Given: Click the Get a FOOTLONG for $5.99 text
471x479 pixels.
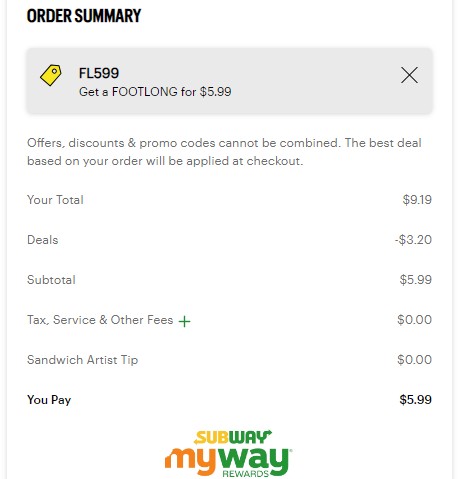Looking at the screenshot, I should click(155, 92).
